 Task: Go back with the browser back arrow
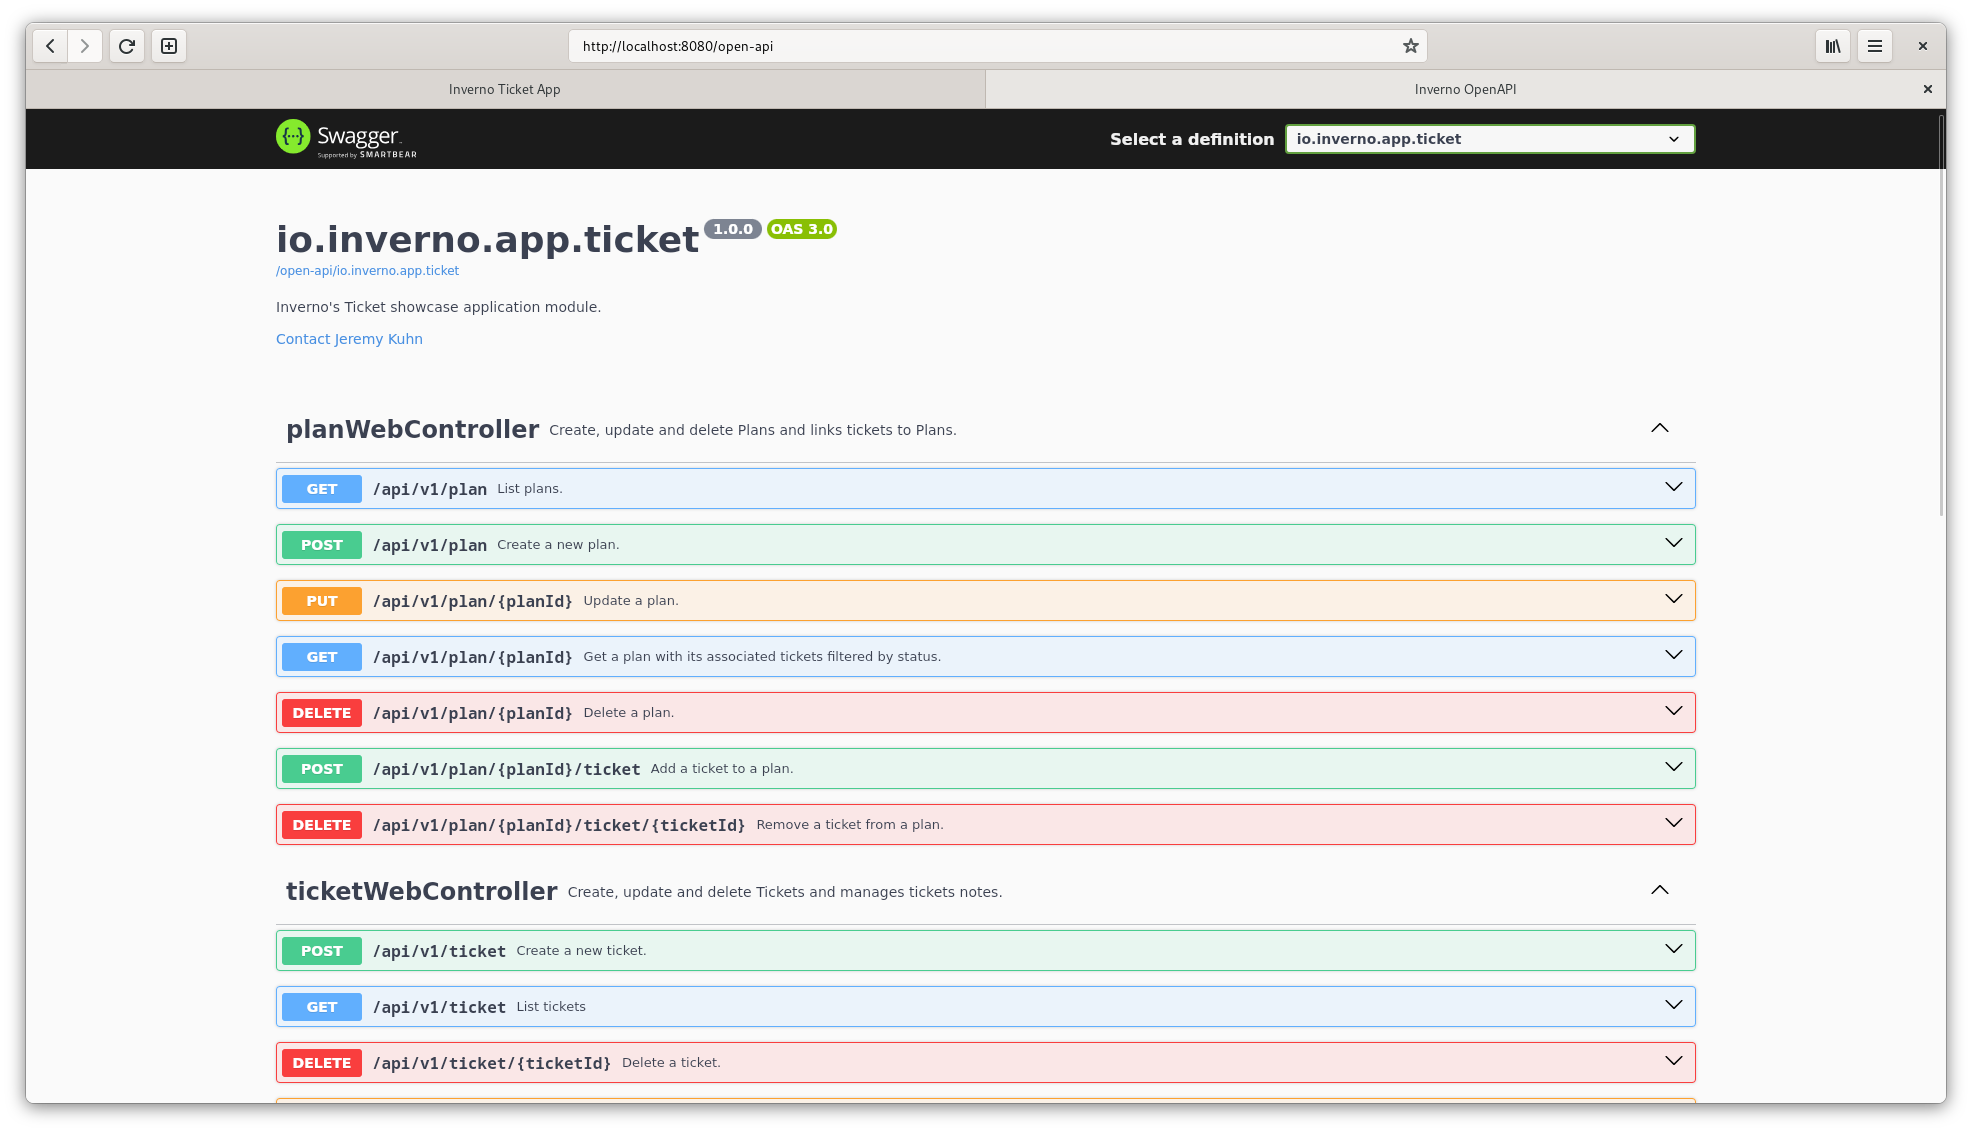(50, 46)
